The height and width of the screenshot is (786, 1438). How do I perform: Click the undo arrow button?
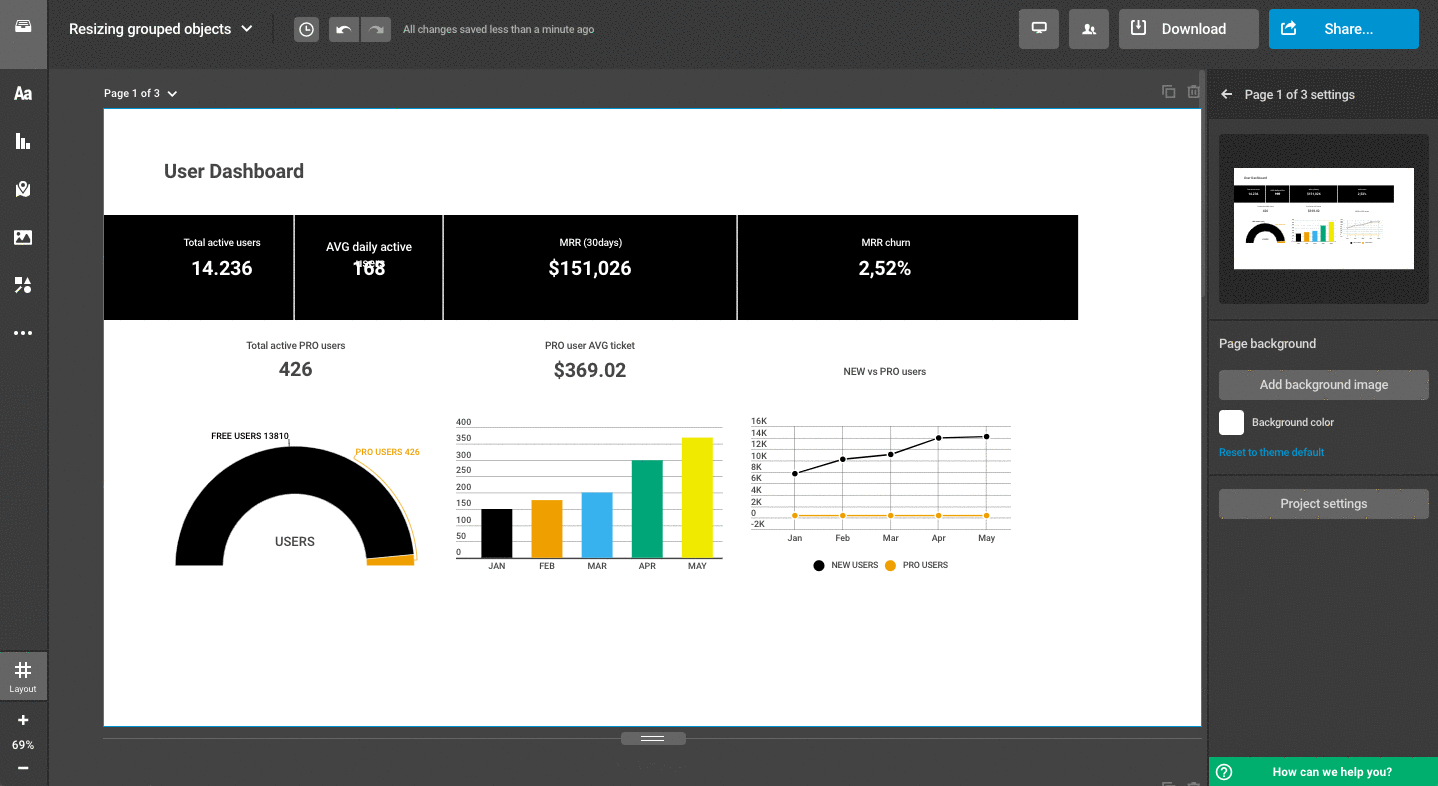[343, 29]
